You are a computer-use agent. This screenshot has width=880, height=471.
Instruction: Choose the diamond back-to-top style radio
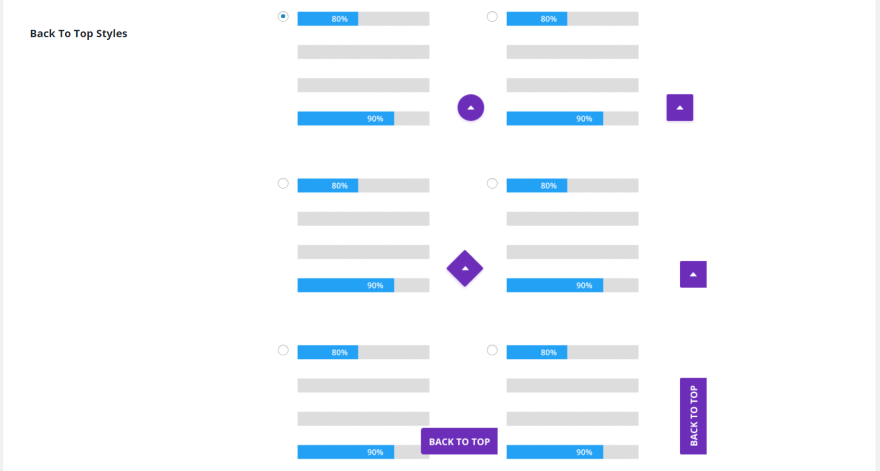pos(284,184)
